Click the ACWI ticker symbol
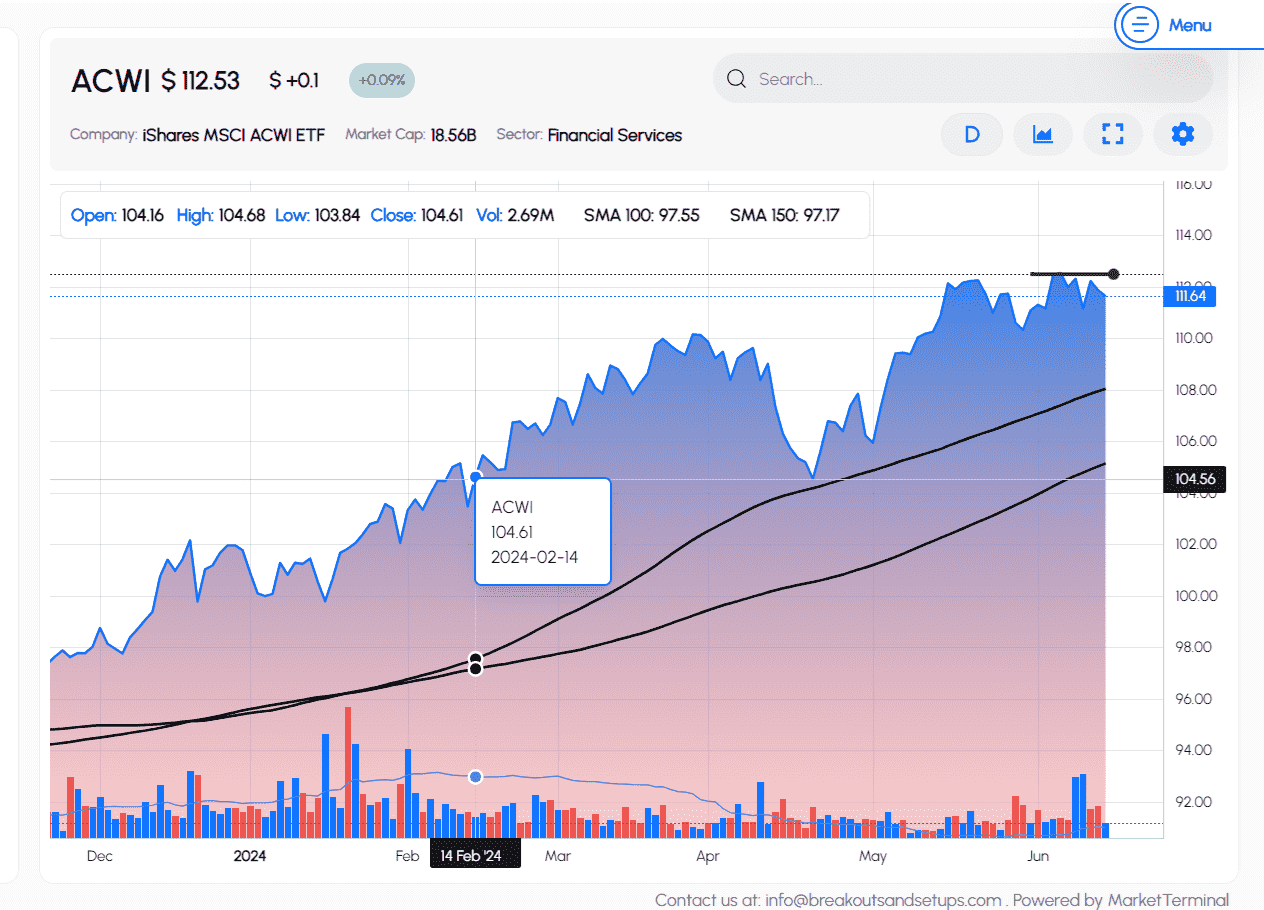This screenshot has height=910, width=1264. [110, 81]
